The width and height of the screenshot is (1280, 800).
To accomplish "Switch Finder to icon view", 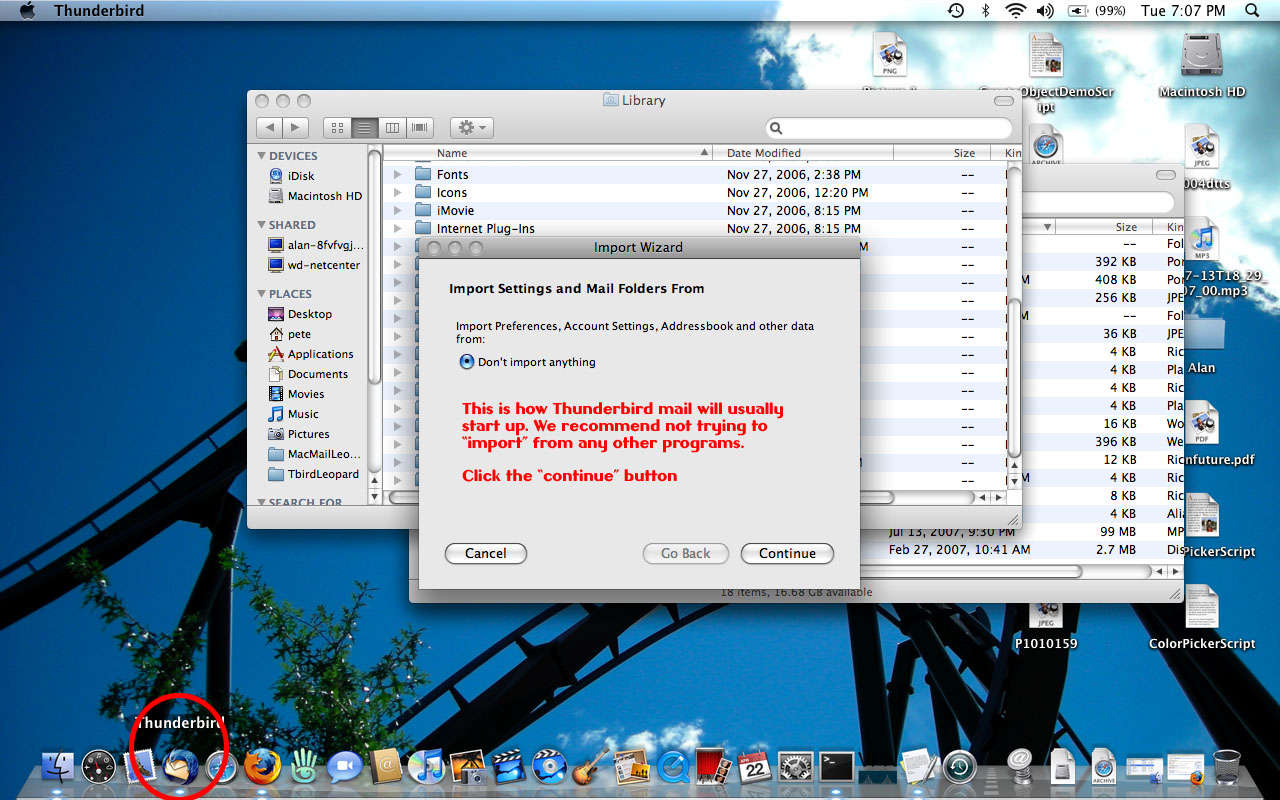I will pyautogui.click(x=337, y=128).
